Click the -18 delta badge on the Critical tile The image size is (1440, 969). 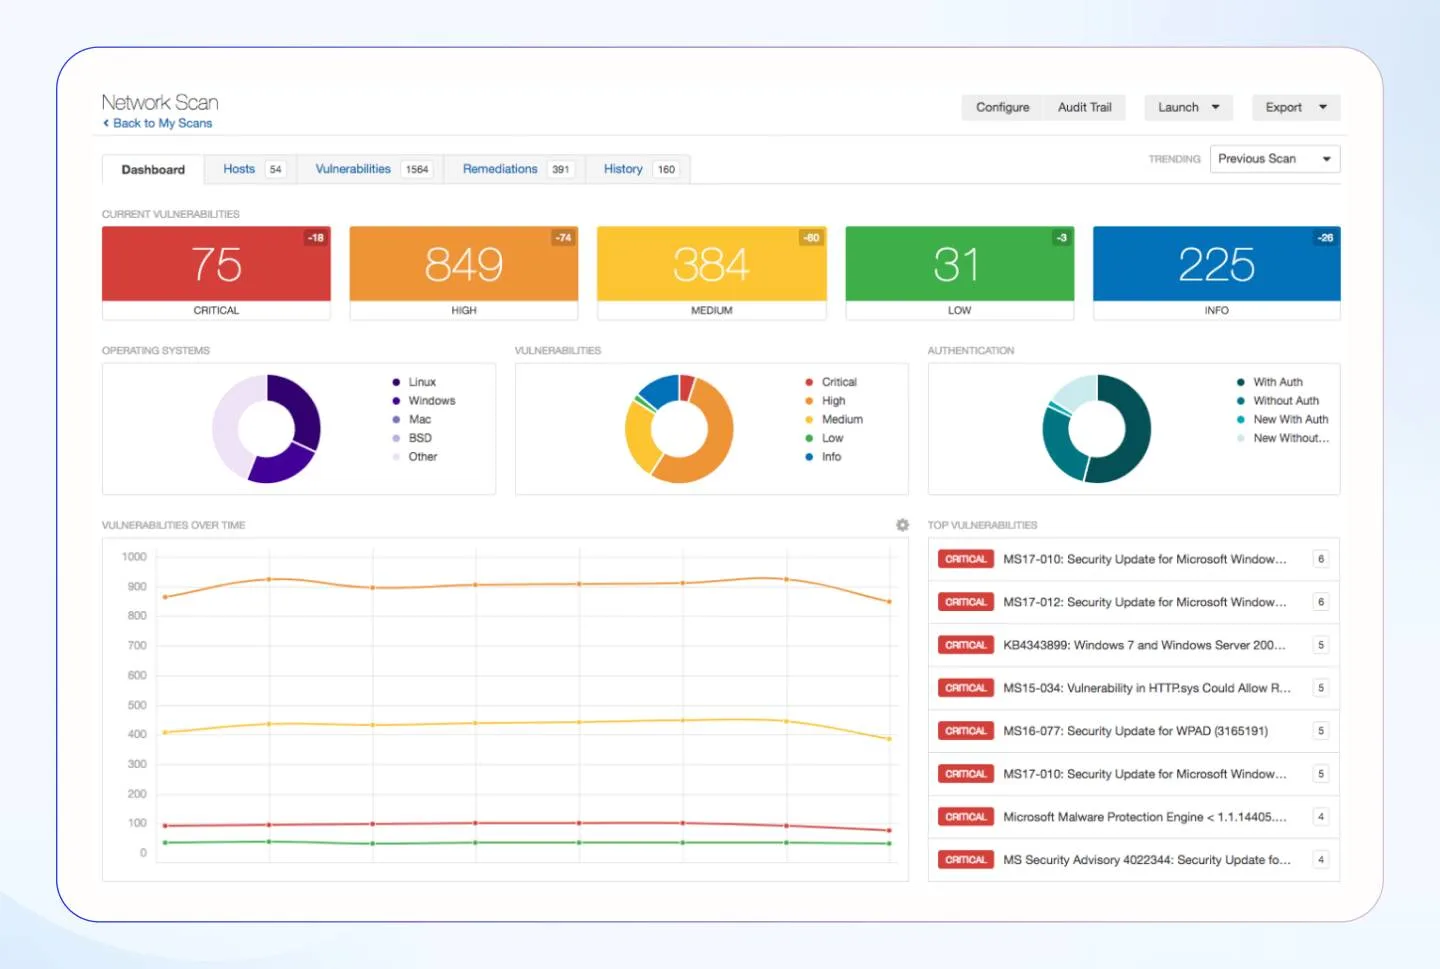pos(314,238)
